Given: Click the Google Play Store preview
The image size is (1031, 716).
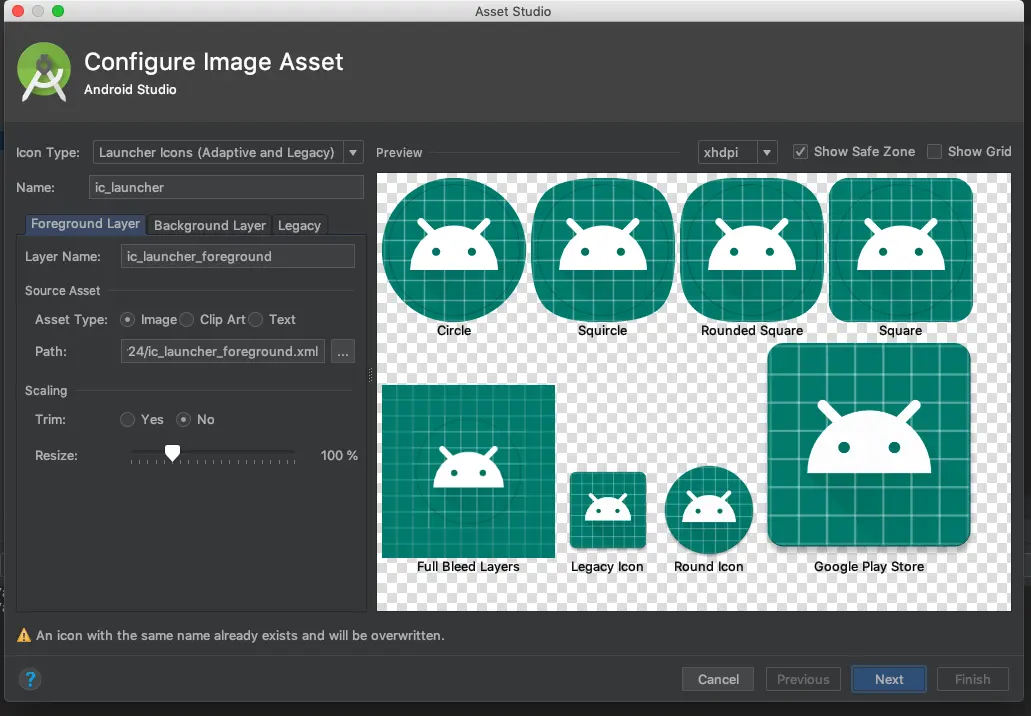Looking at the screenshot, I should [x=869, y=445].
